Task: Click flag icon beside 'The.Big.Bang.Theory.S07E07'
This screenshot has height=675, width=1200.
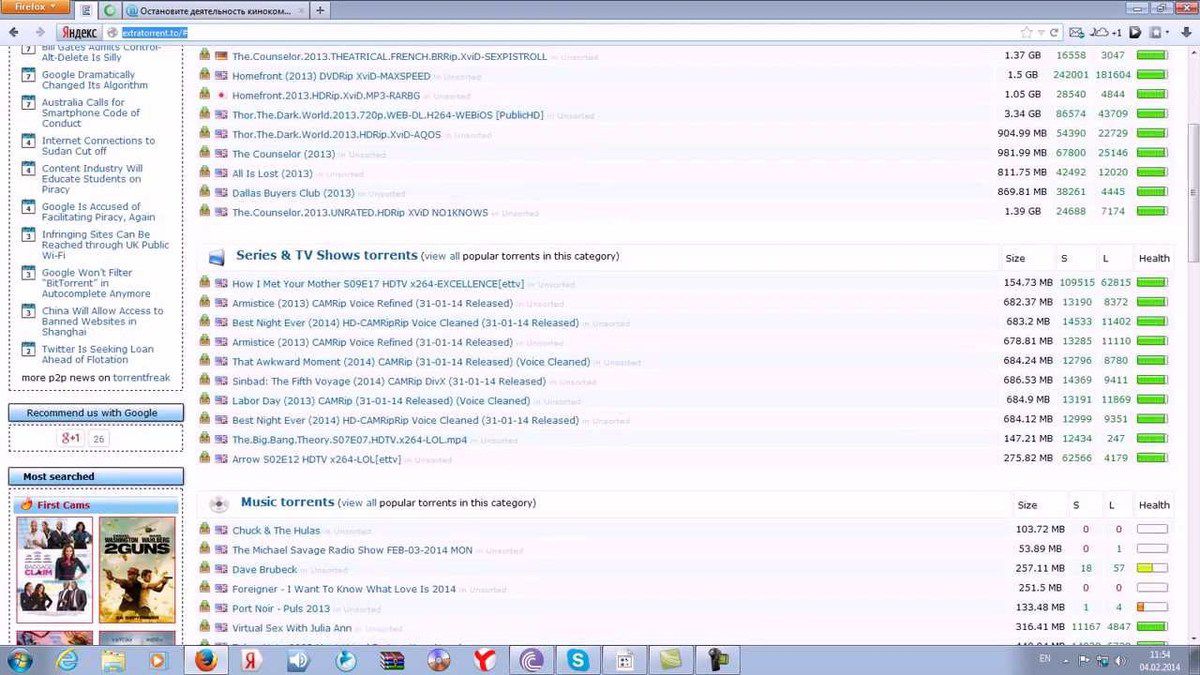Action: (221, 439)
